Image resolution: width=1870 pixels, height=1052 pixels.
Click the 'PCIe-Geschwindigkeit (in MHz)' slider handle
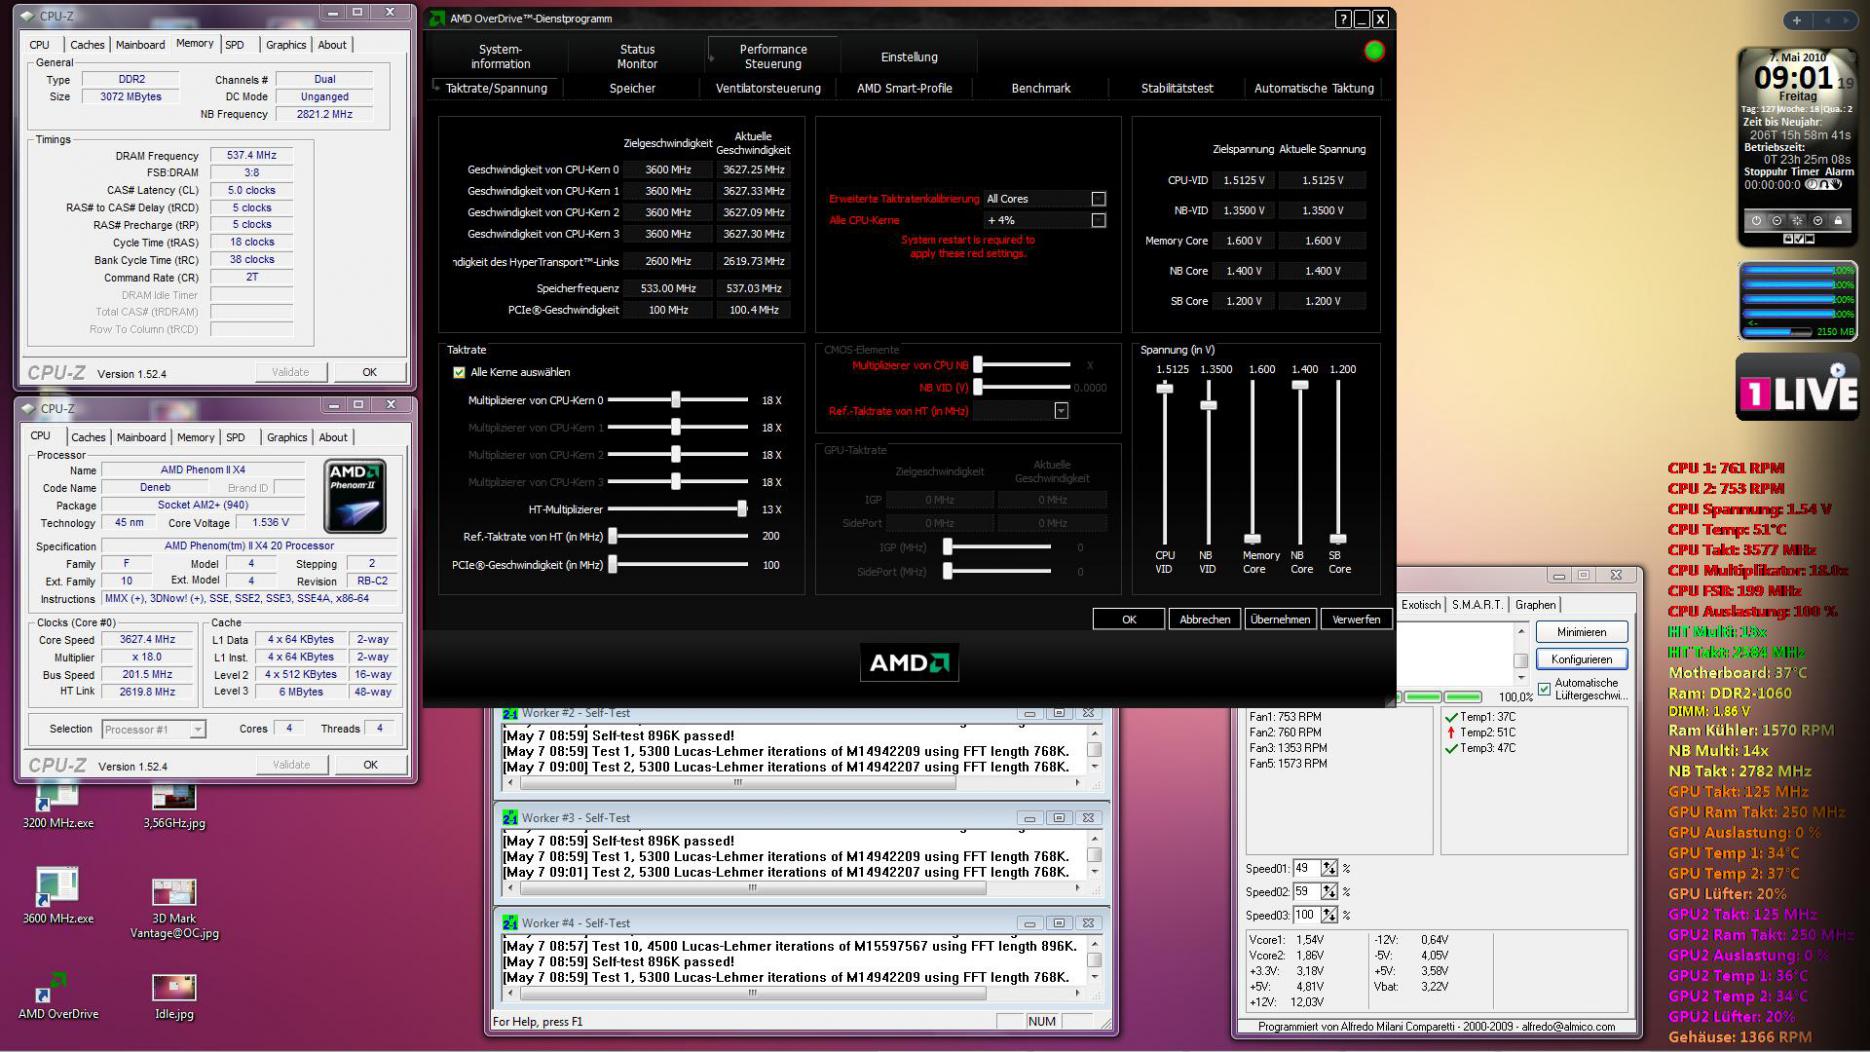tap(613, 565)
